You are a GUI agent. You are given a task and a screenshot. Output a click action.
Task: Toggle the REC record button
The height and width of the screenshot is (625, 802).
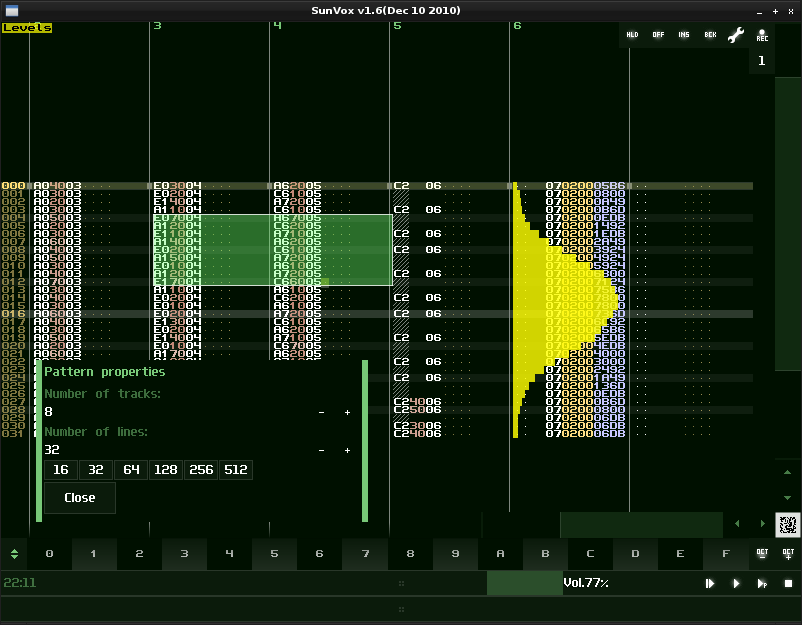pos(762,35)
